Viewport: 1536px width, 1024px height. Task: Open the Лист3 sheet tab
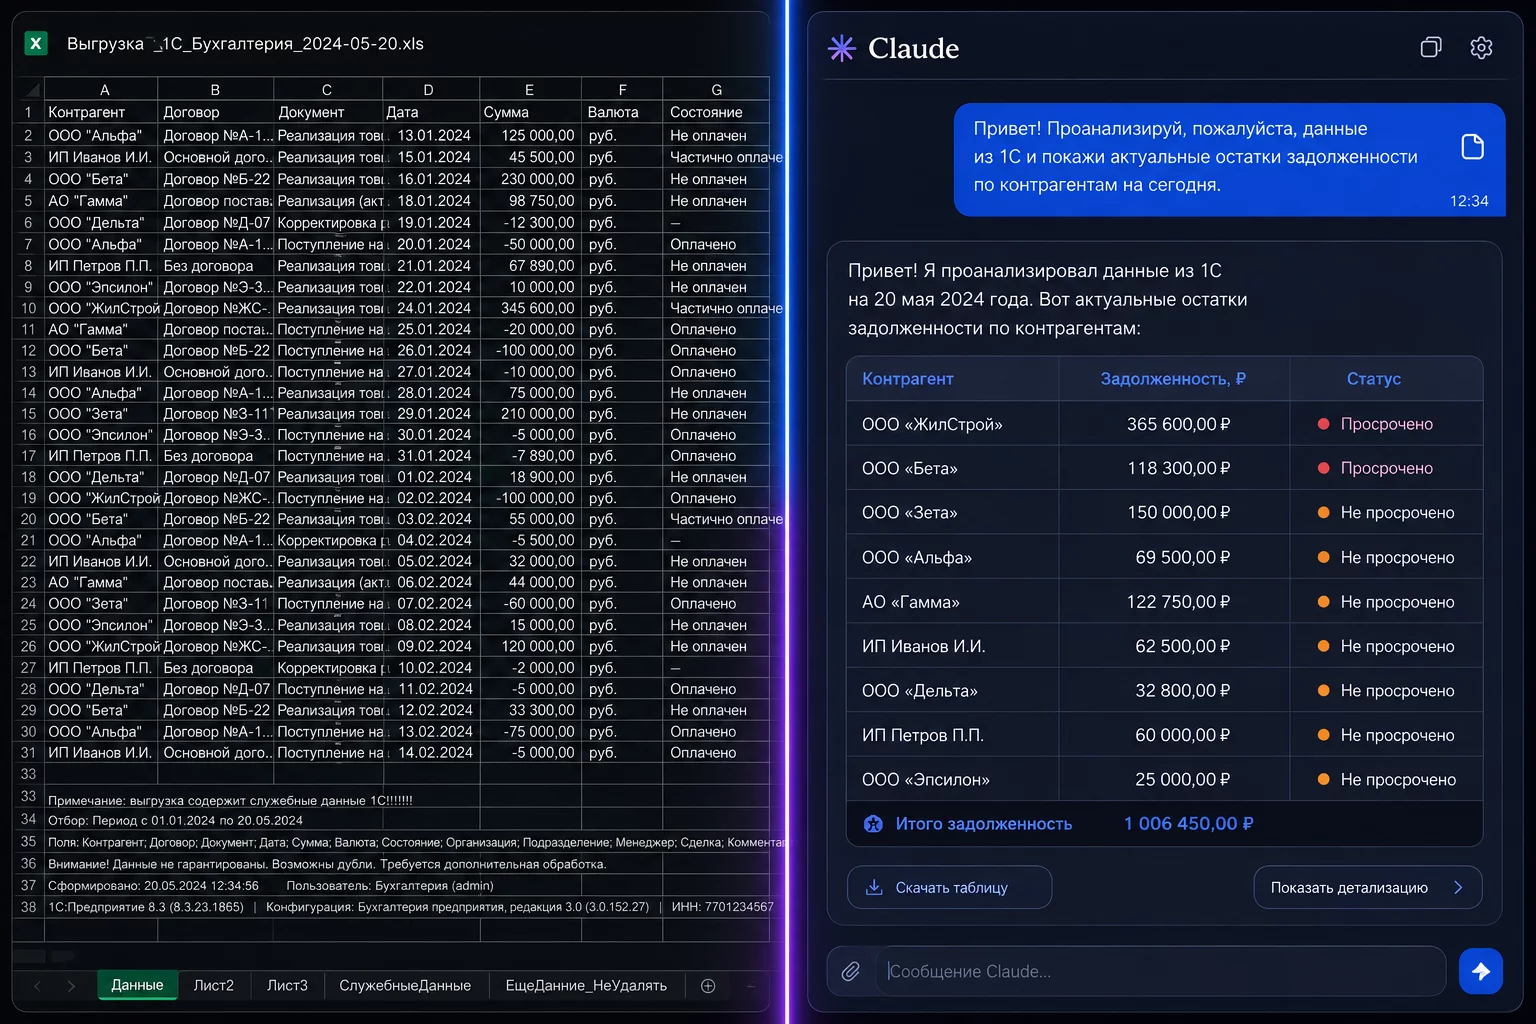click(x=287, y=985)
